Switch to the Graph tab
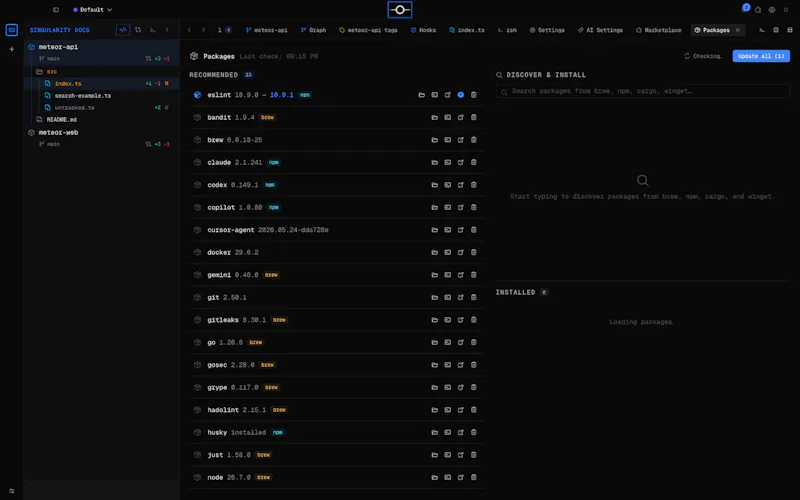800x500 pixels. point(313,30)
